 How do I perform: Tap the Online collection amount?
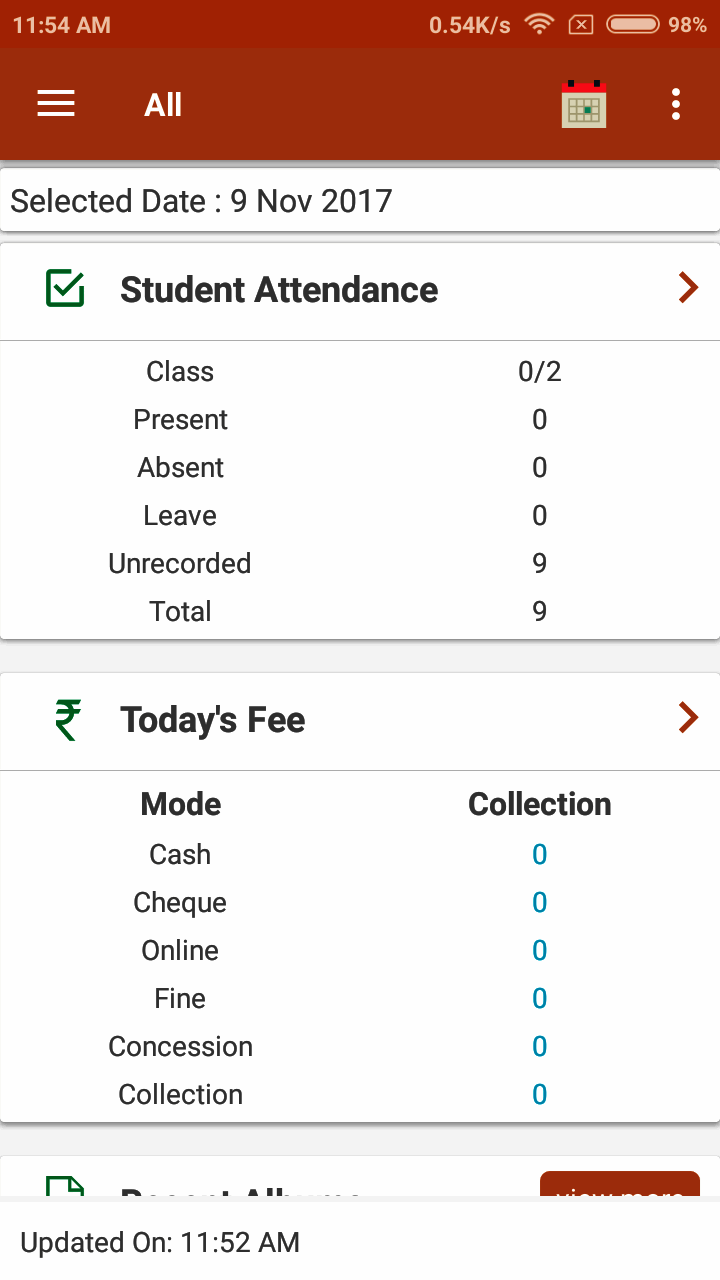pos(539,951)
